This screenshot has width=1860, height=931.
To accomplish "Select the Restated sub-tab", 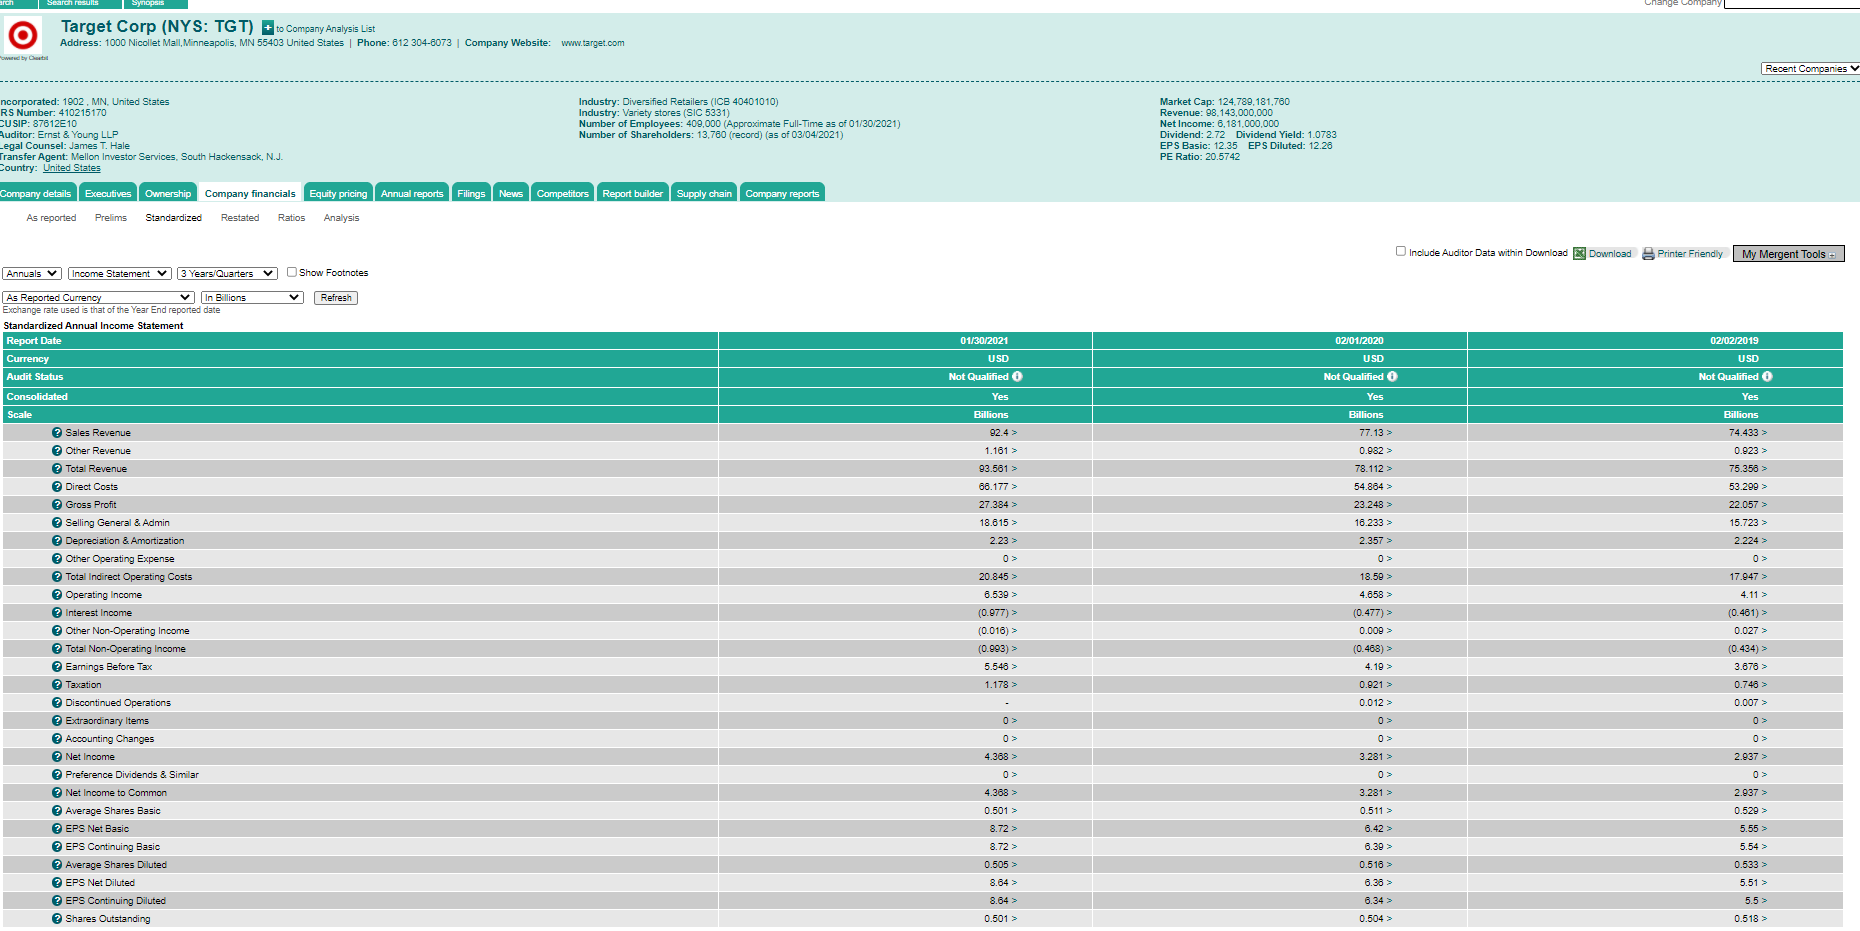I will 240,218.
